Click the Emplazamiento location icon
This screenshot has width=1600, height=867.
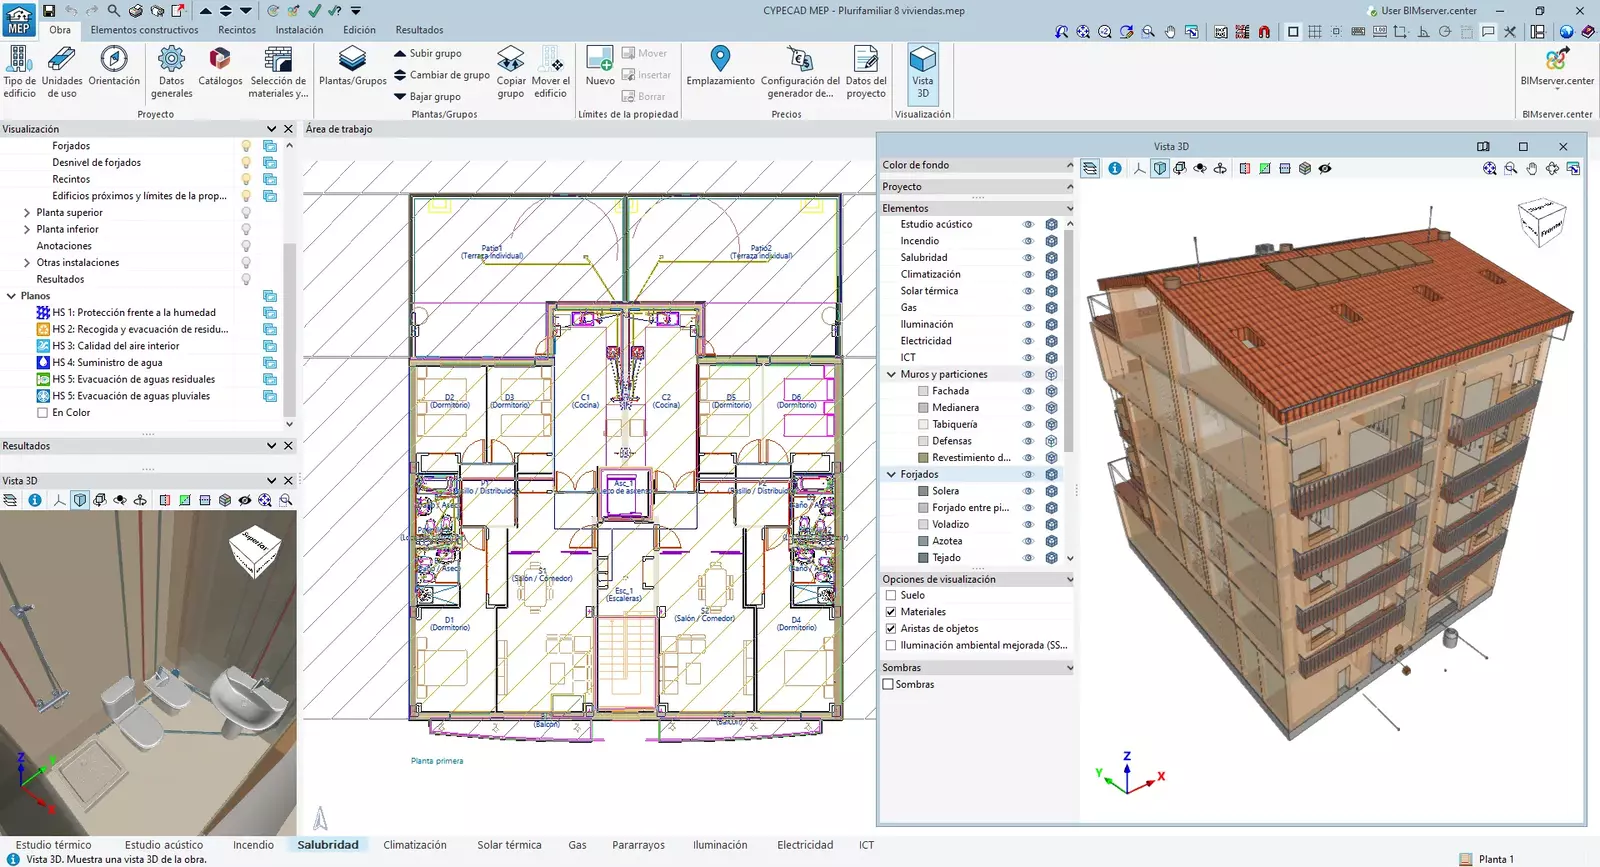point(720,60)
